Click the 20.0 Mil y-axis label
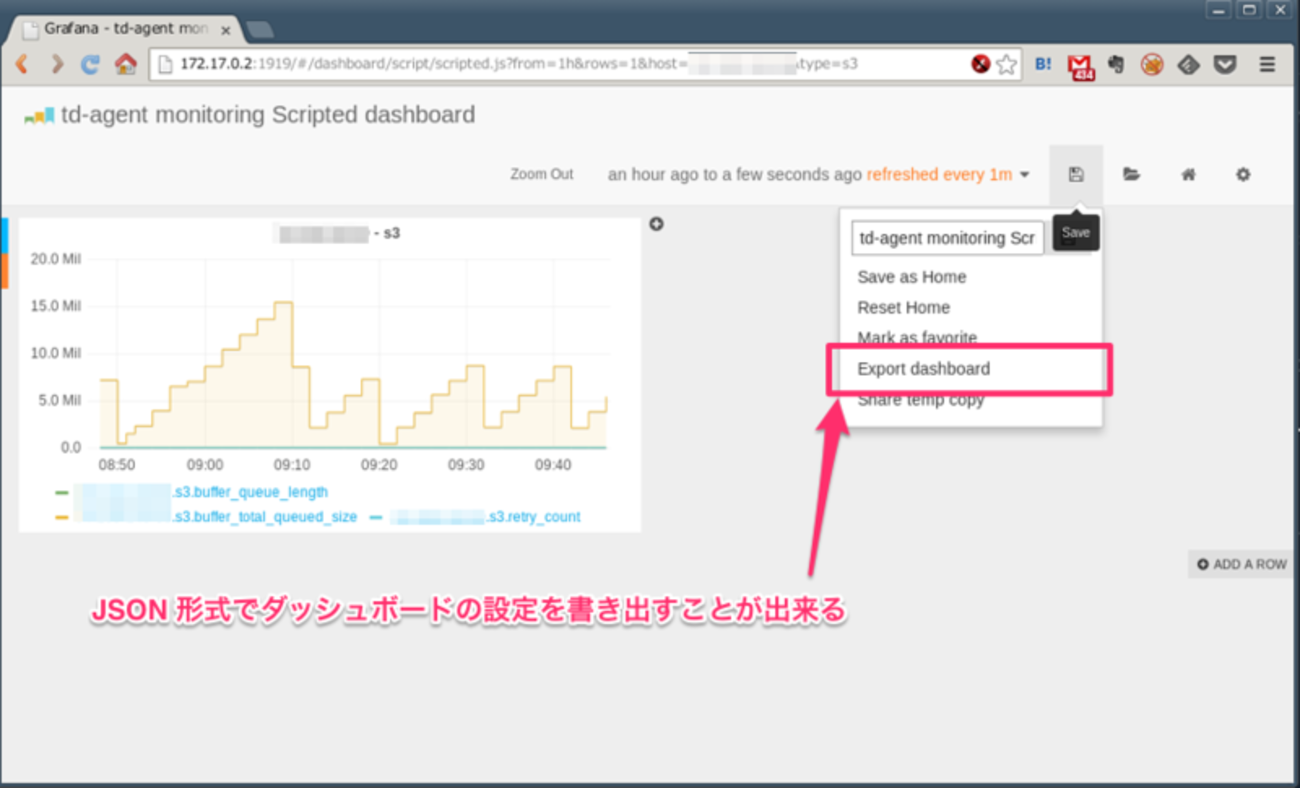Screen dimensions: 1300x788 coord(56,258)
